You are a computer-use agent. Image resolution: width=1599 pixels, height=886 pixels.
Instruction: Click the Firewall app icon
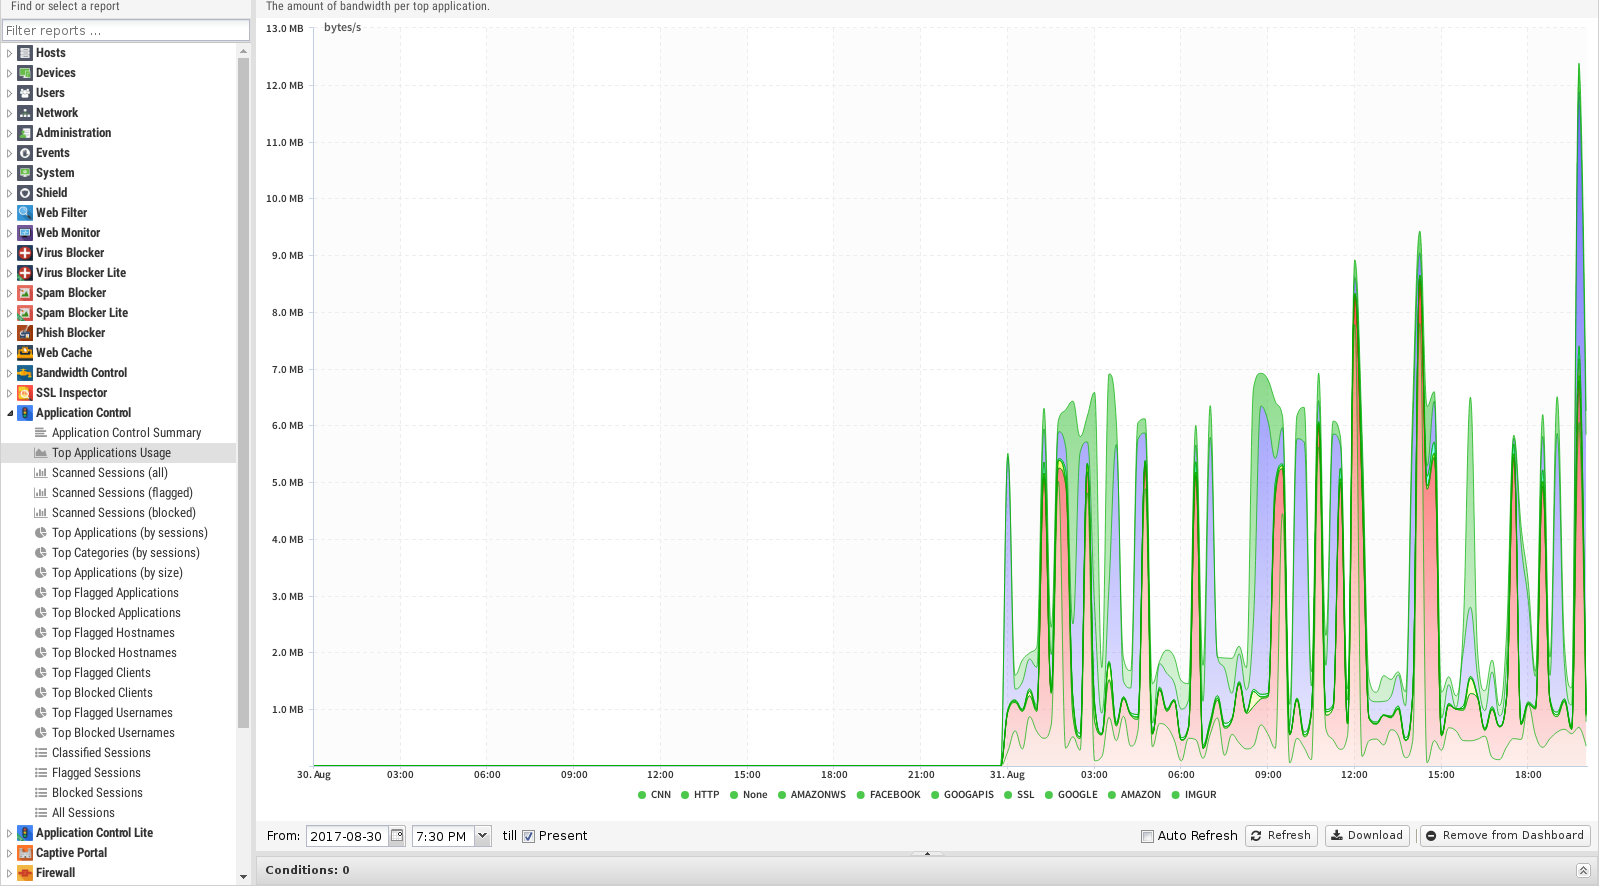25,873
